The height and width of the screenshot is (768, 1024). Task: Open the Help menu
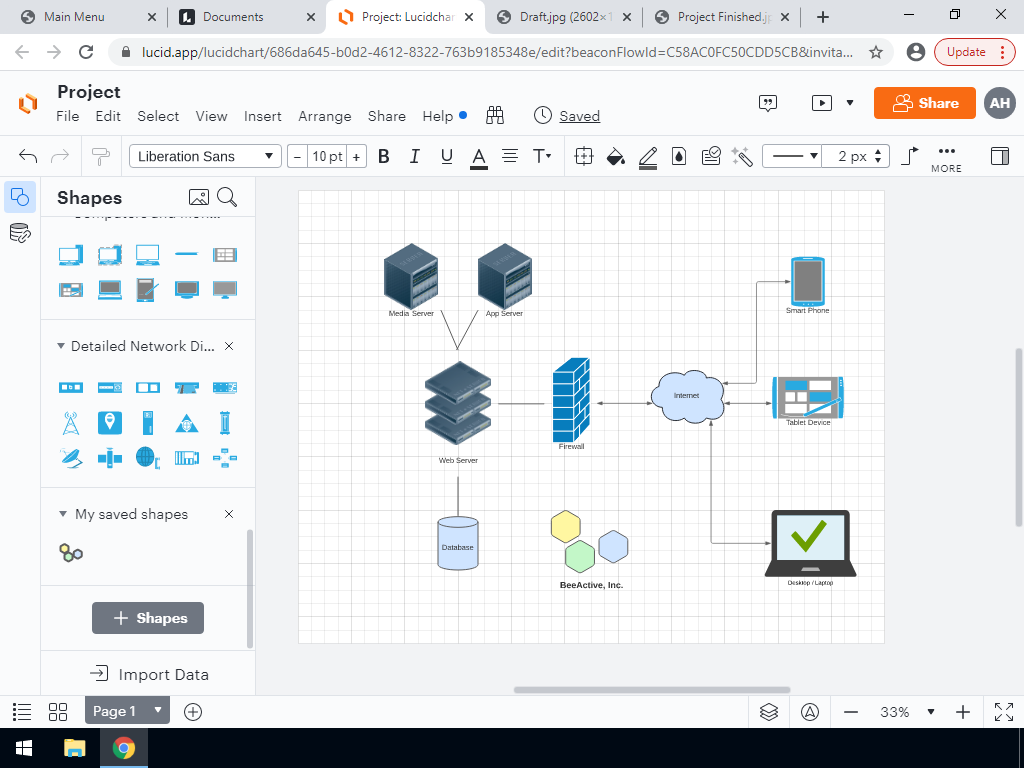tap(438, 116)
